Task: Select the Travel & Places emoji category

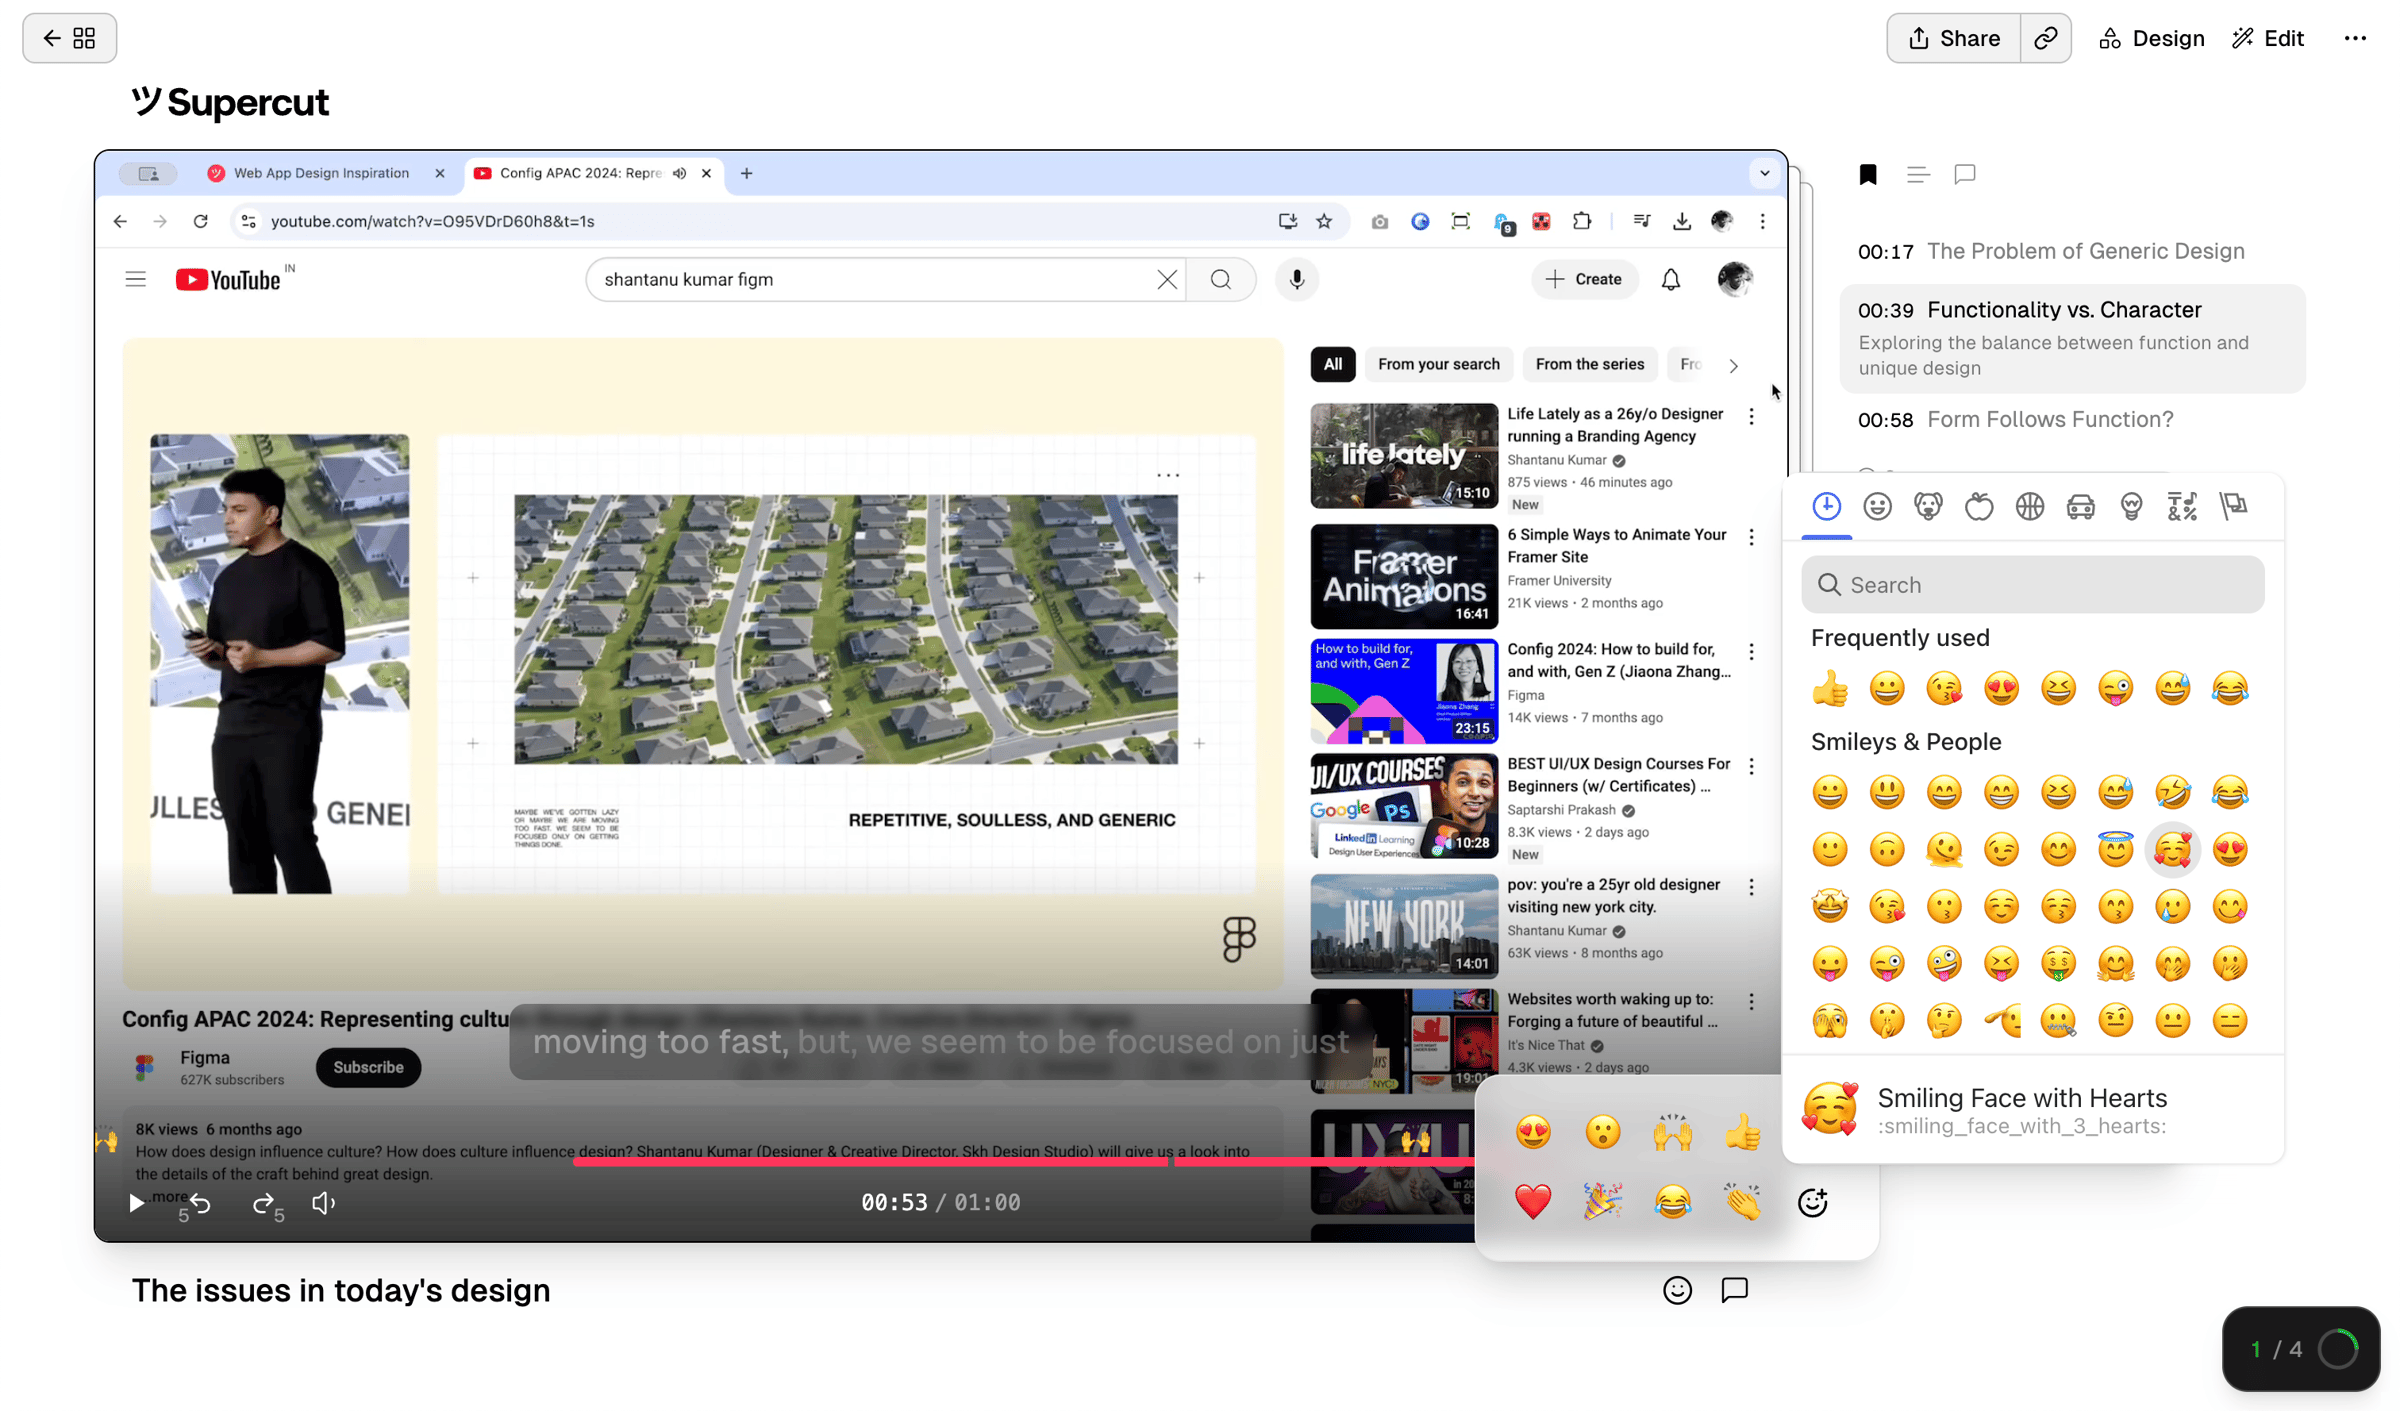Action: pos(2081,506)
